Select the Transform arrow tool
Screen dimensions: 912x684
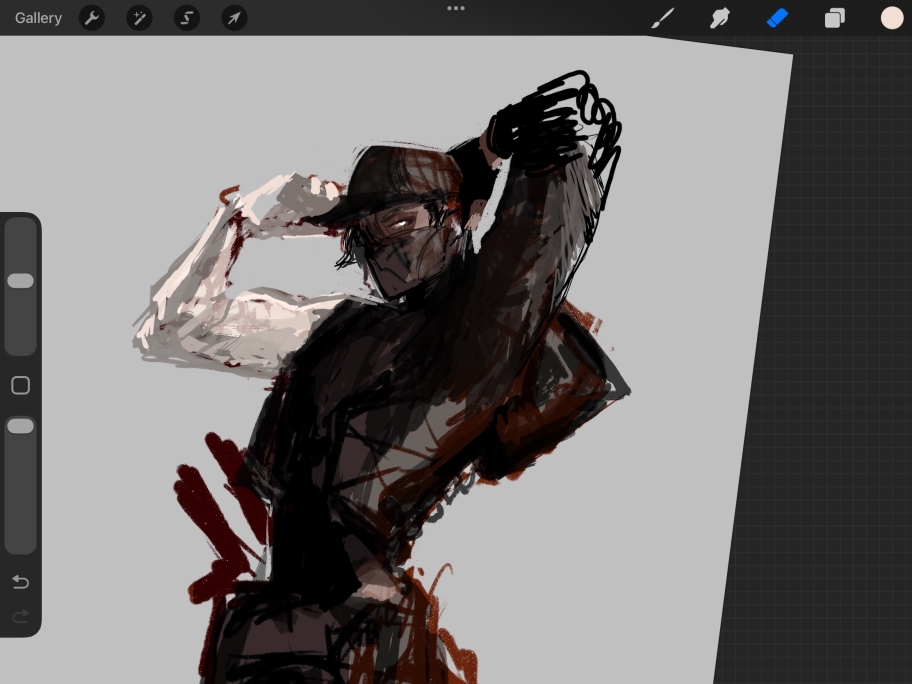click(234, 18)
